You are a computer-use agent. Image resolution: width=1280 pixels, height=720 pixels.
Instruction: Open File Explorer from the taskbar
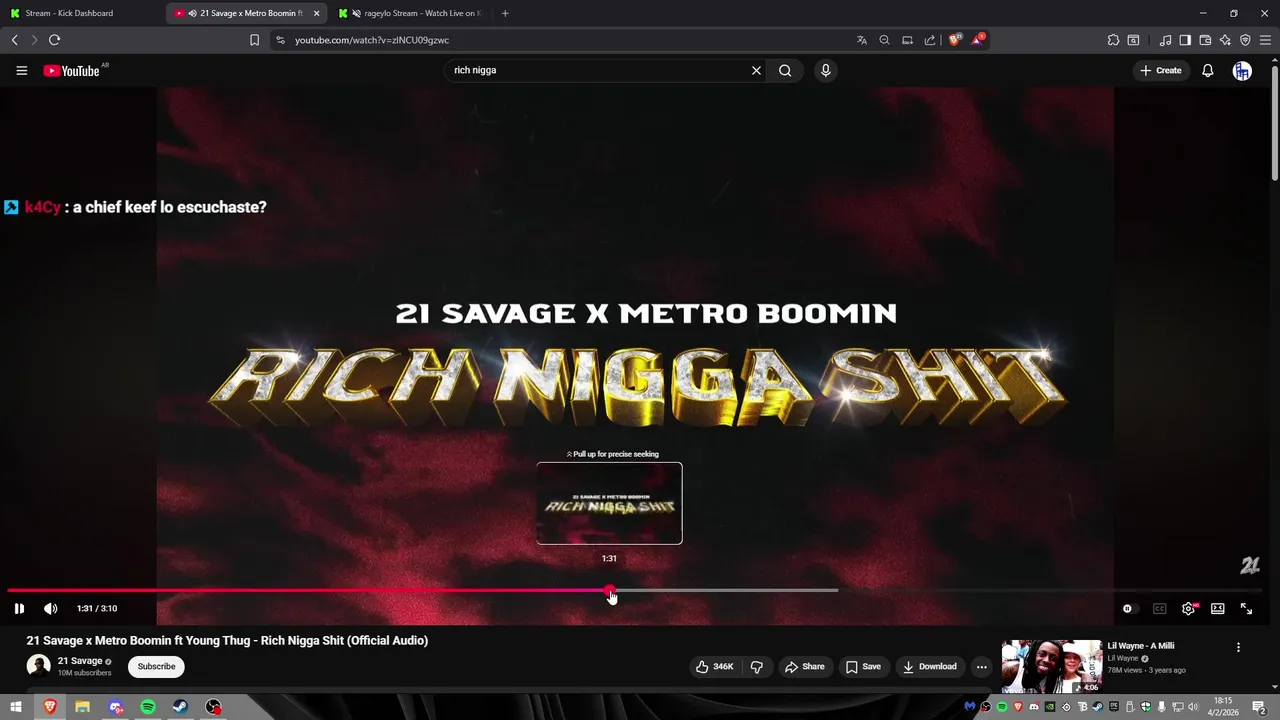(82, 707)
